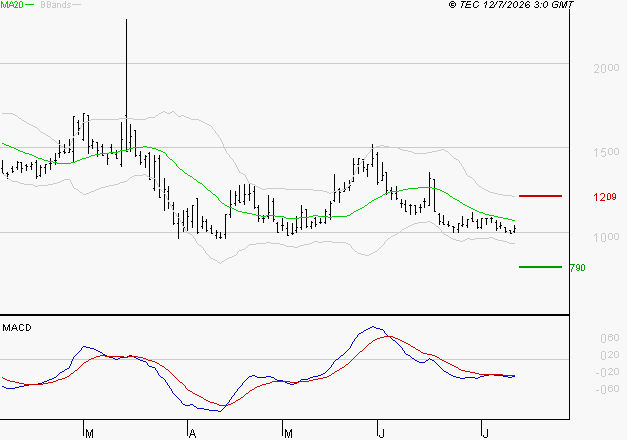Click the MACD panel label
Screen dimensions: 627x440
tap(17, 328)
